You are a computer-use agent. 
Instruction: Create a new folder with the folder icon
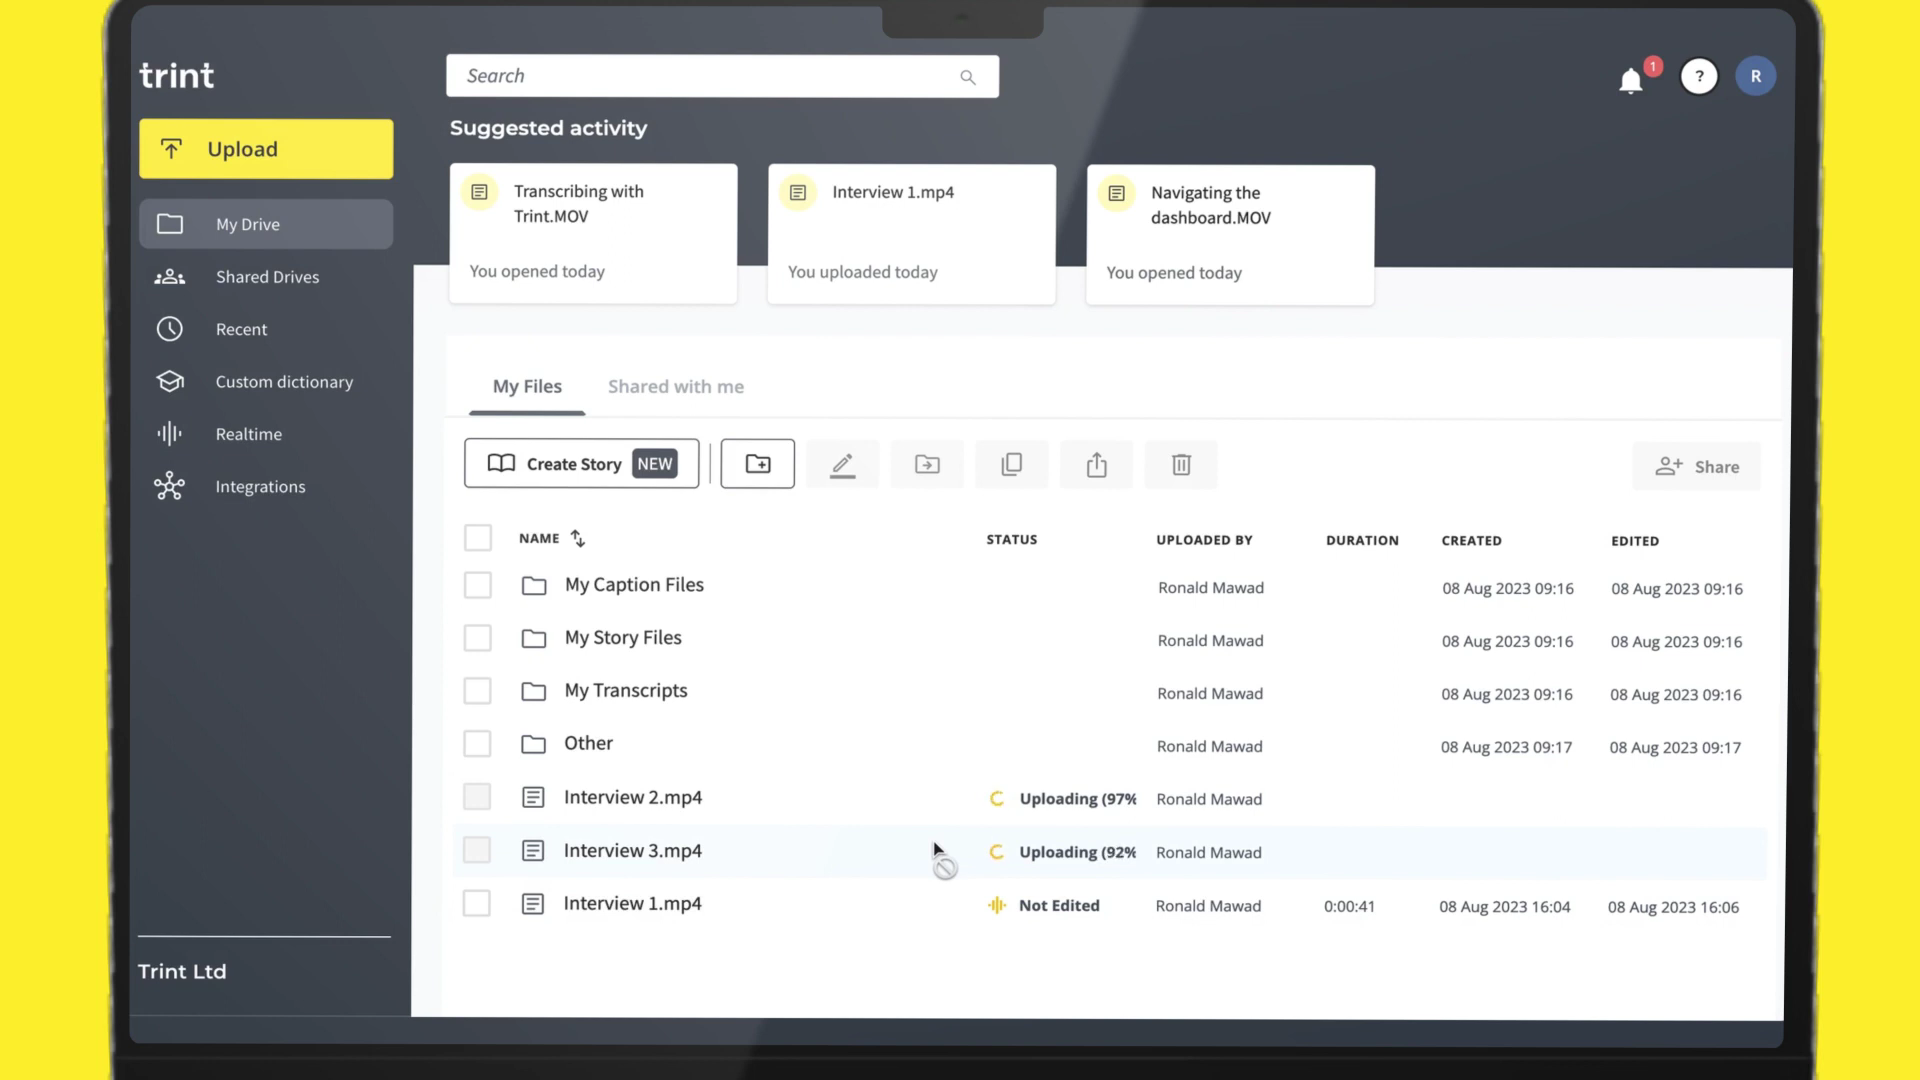tap(757, 463)
